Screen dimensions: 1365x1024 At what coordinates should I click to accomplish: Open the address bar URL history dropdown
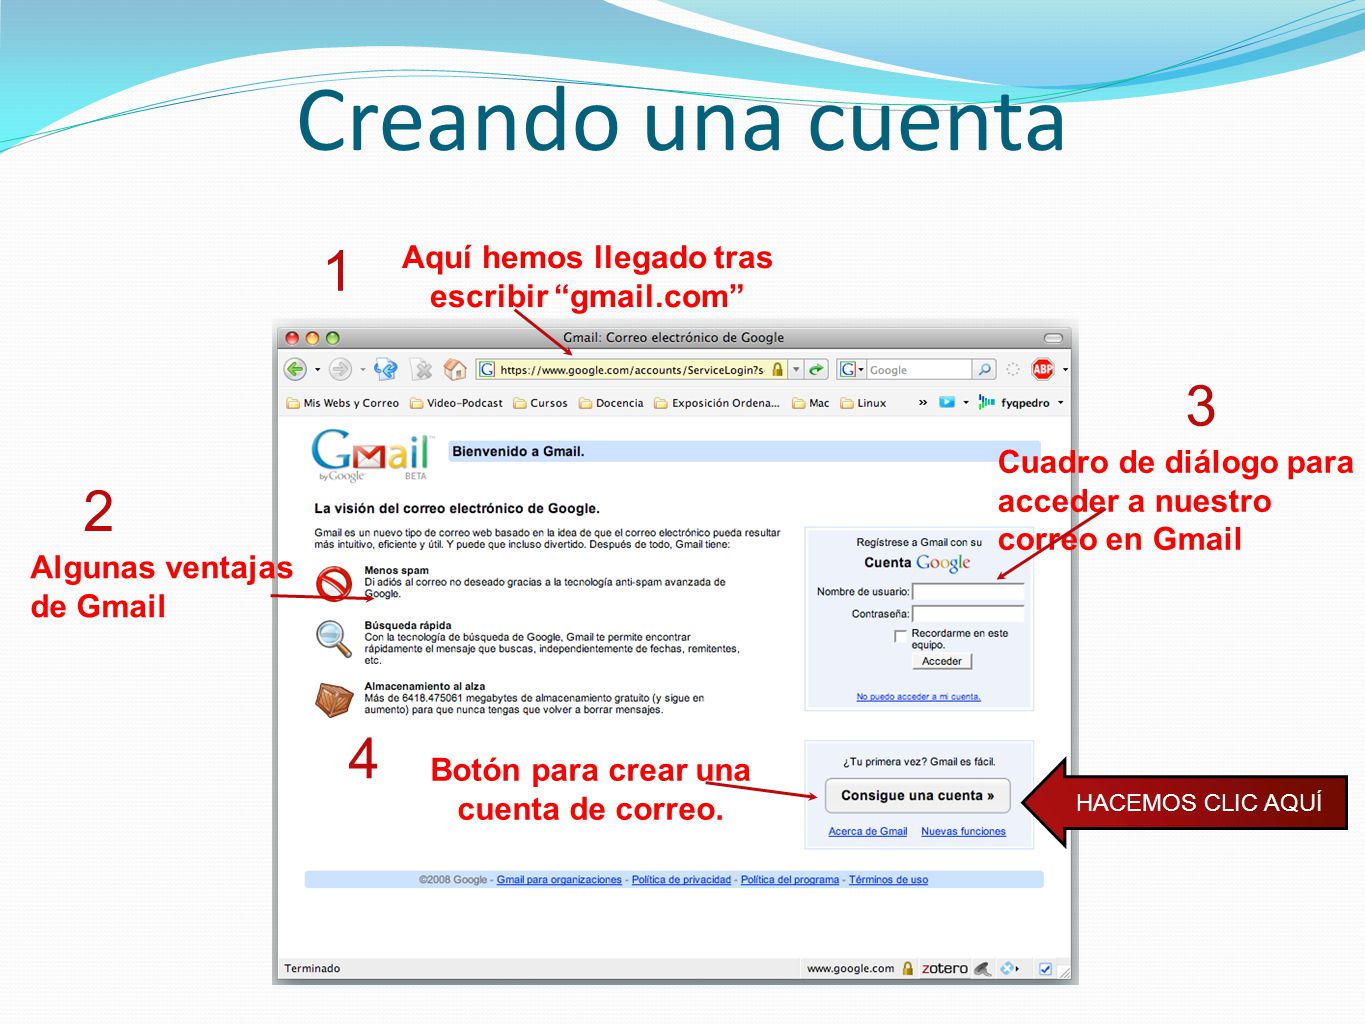(796, 370)
